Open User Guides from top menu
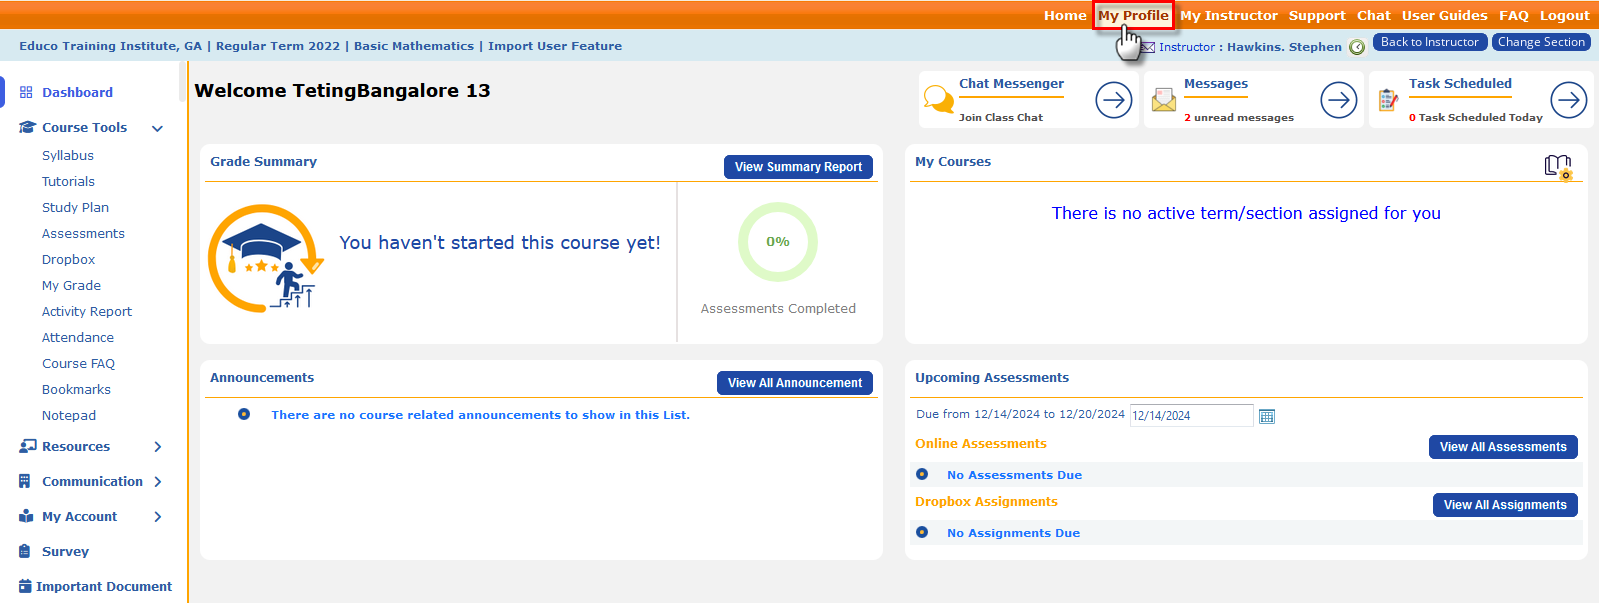This screenshot has height=603, width=1599. [1444, 16]
